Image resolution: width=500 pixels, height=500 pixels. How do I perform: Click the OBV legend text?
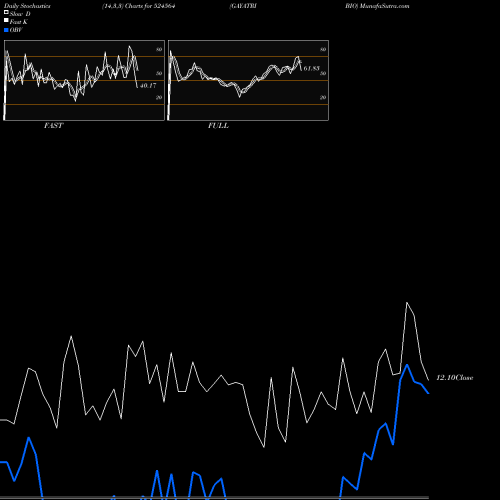tap(16, 30)
